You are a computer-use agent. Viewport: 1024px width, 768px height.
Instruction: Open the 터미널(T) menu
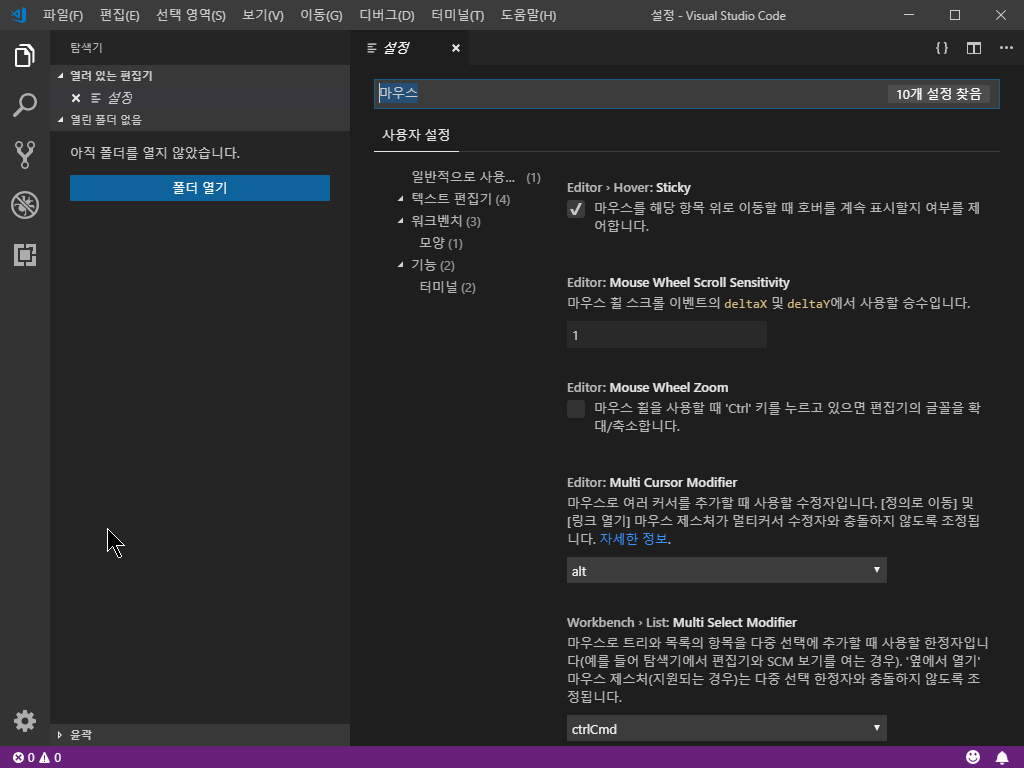coord(458,15)
